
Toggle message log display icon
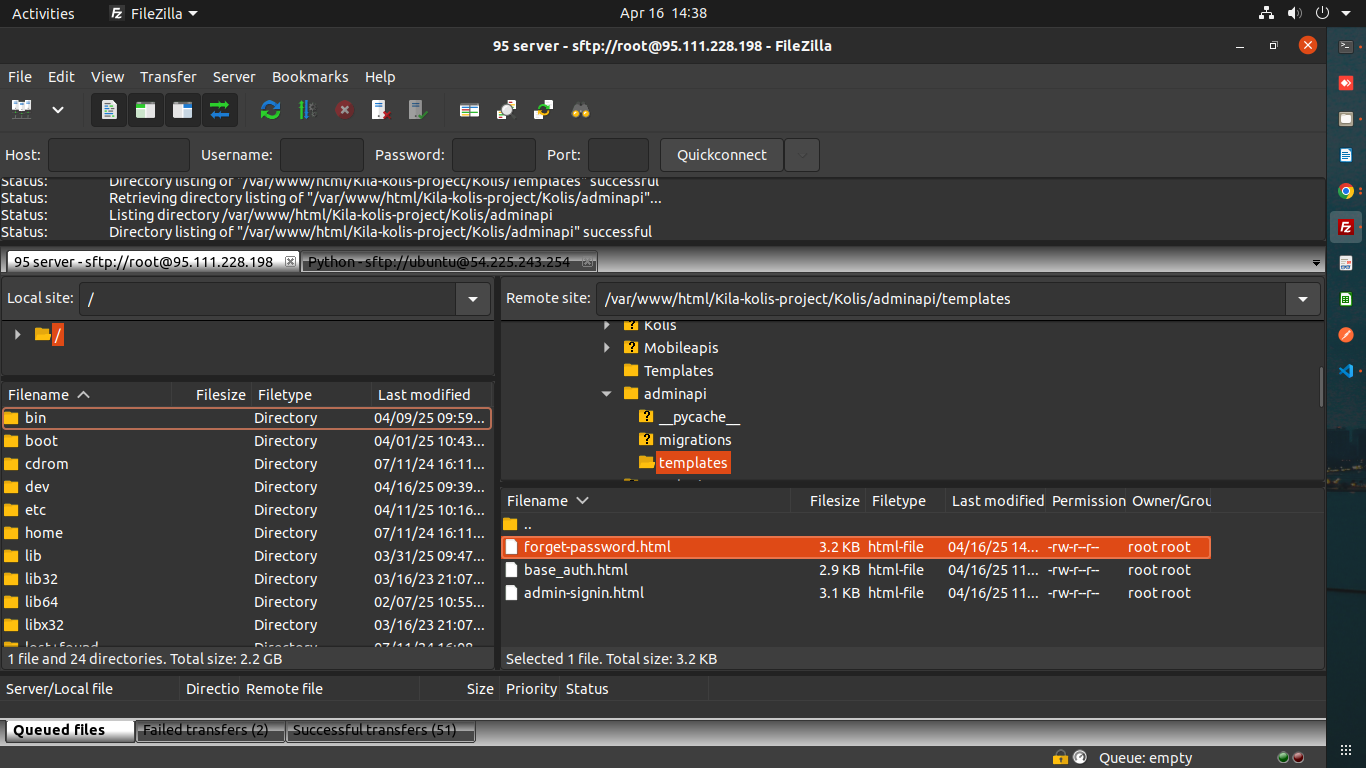tap(109, 109)
